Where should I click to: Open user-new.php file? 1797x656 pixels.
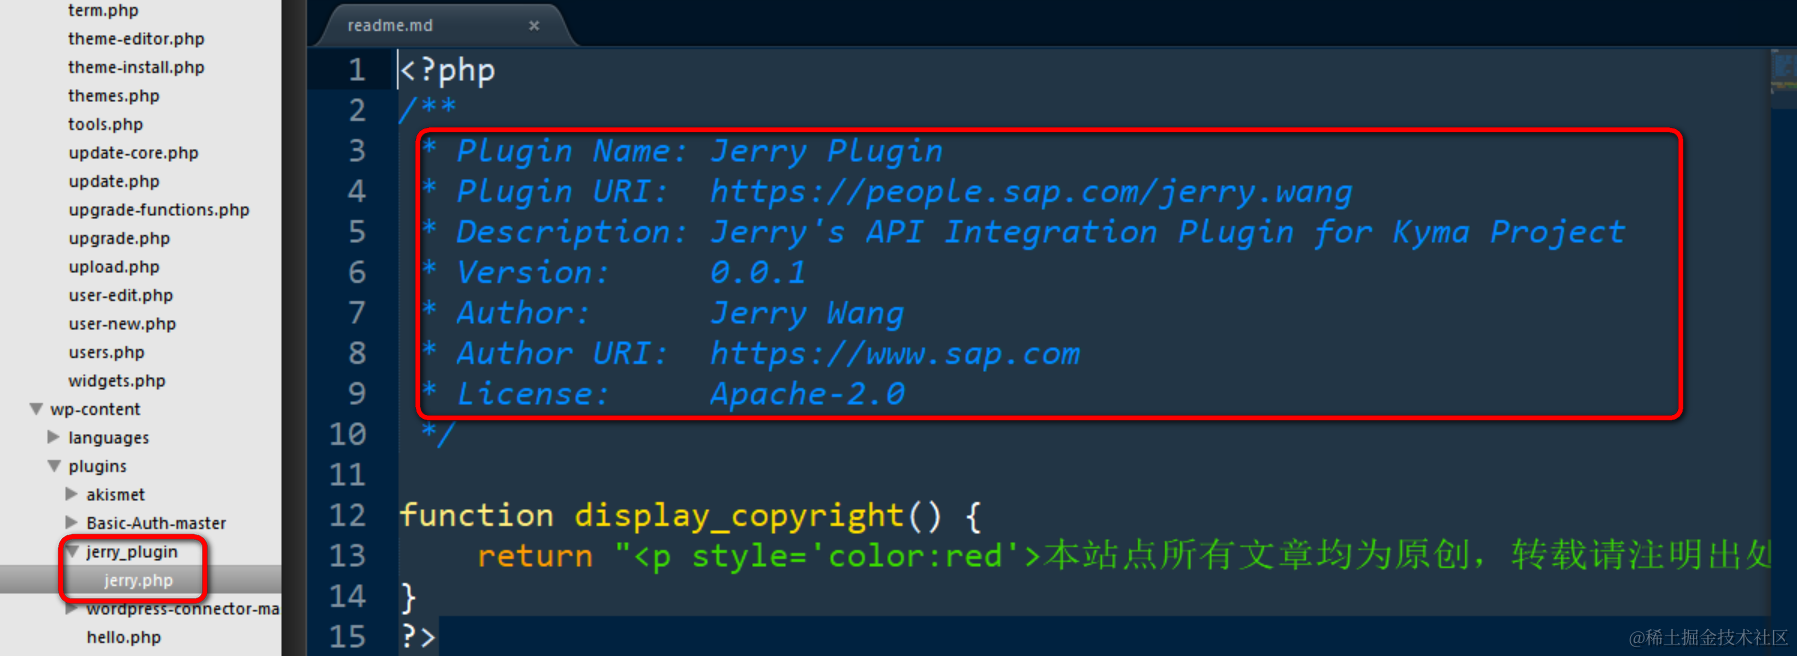(x=122, y=323)
